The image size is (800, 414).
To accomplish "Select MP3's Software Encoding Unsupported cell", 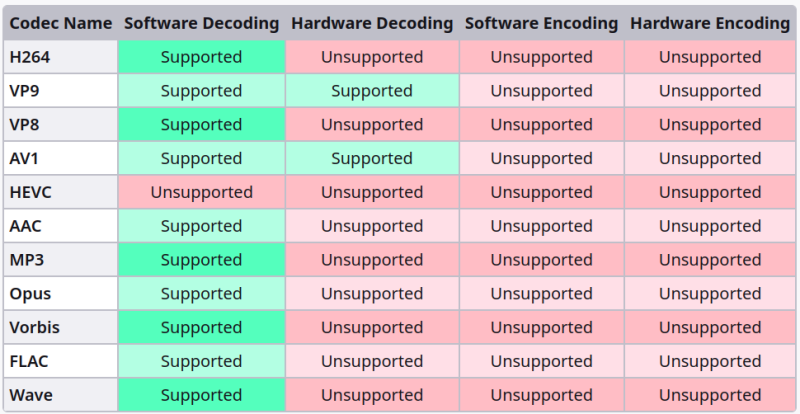I will pos(541,260).
